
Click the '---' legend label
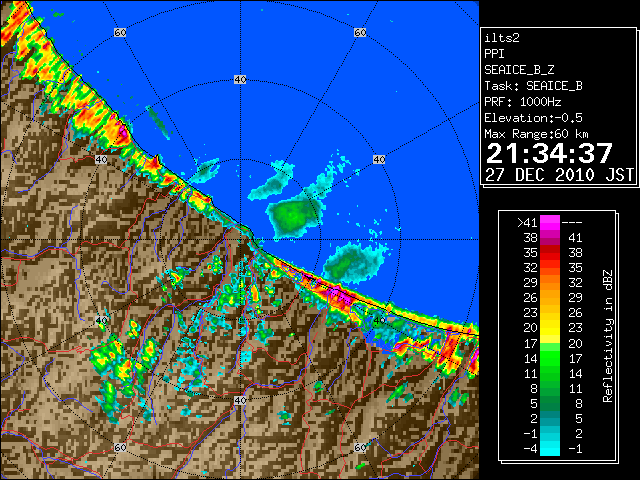pos(572,223)
